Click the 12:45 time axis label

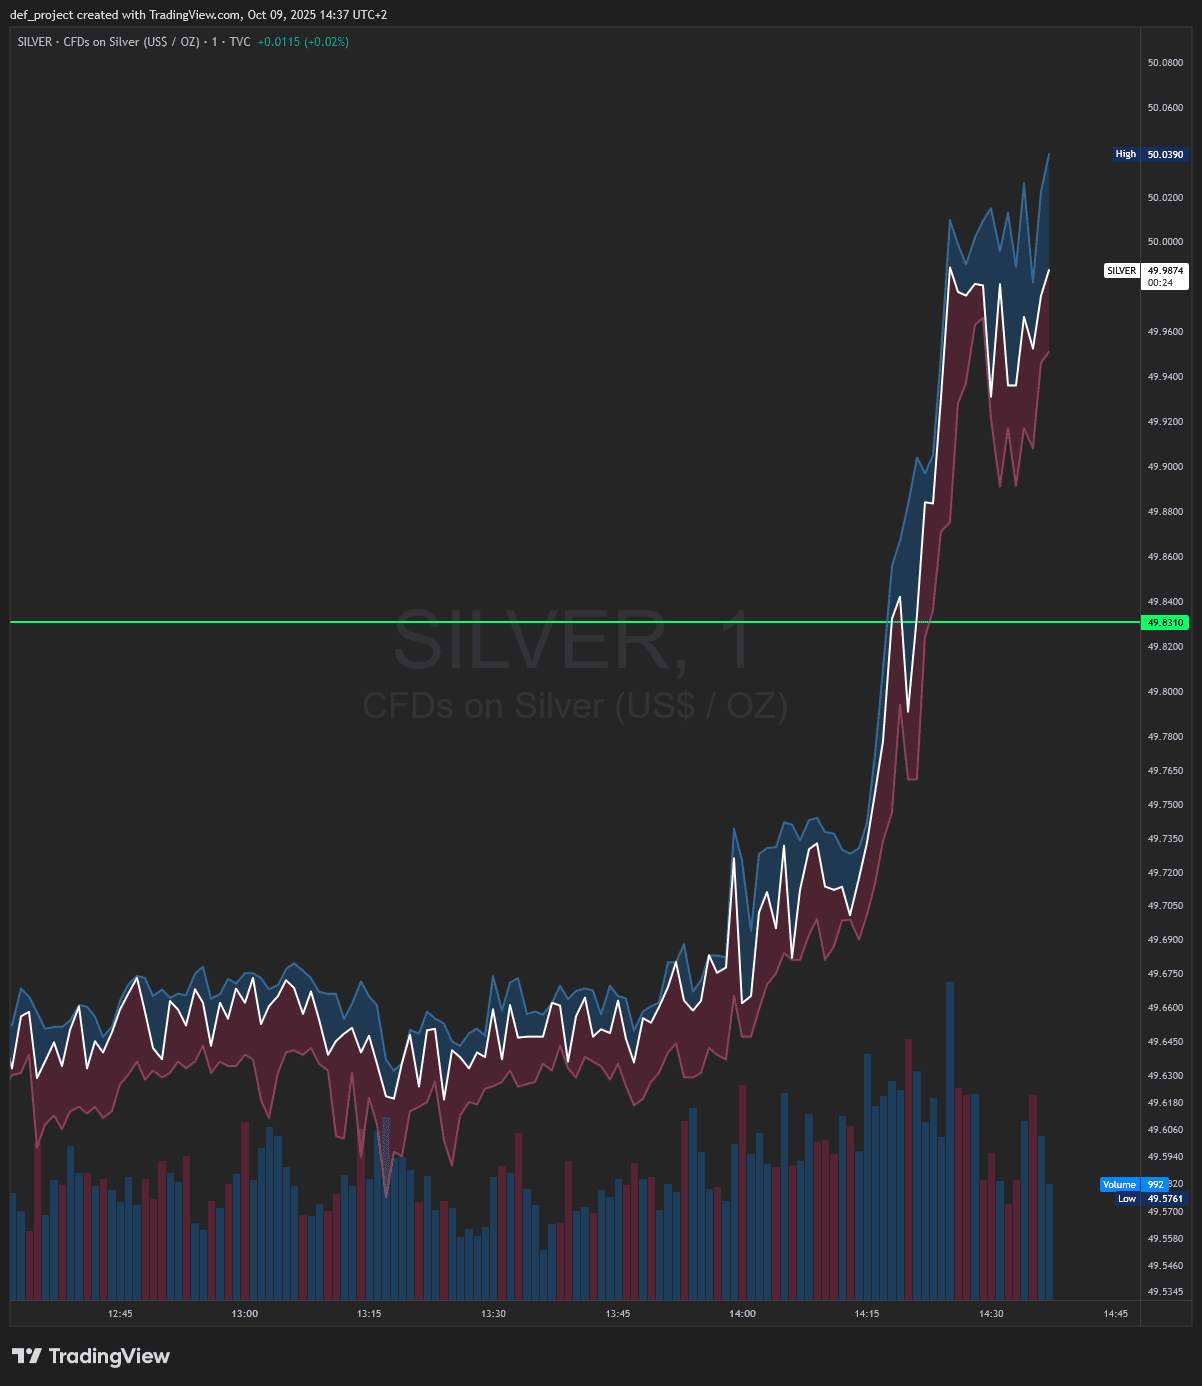[120, 1314]
